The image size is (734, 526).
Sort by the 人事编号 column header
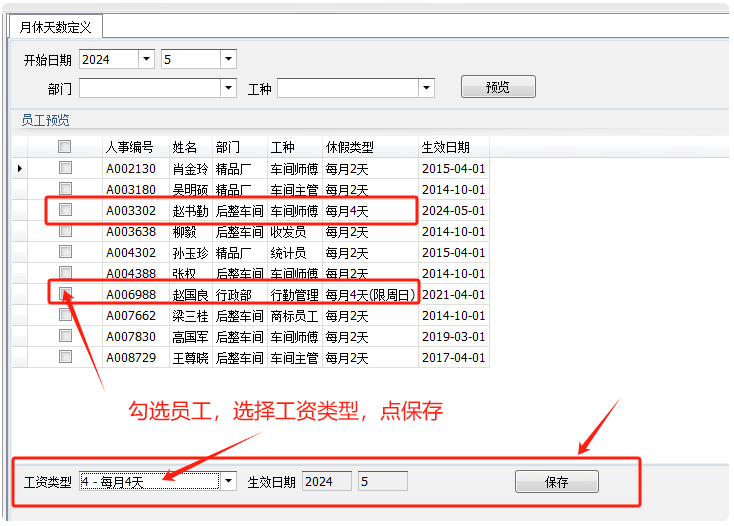click(x=136, y=147)
